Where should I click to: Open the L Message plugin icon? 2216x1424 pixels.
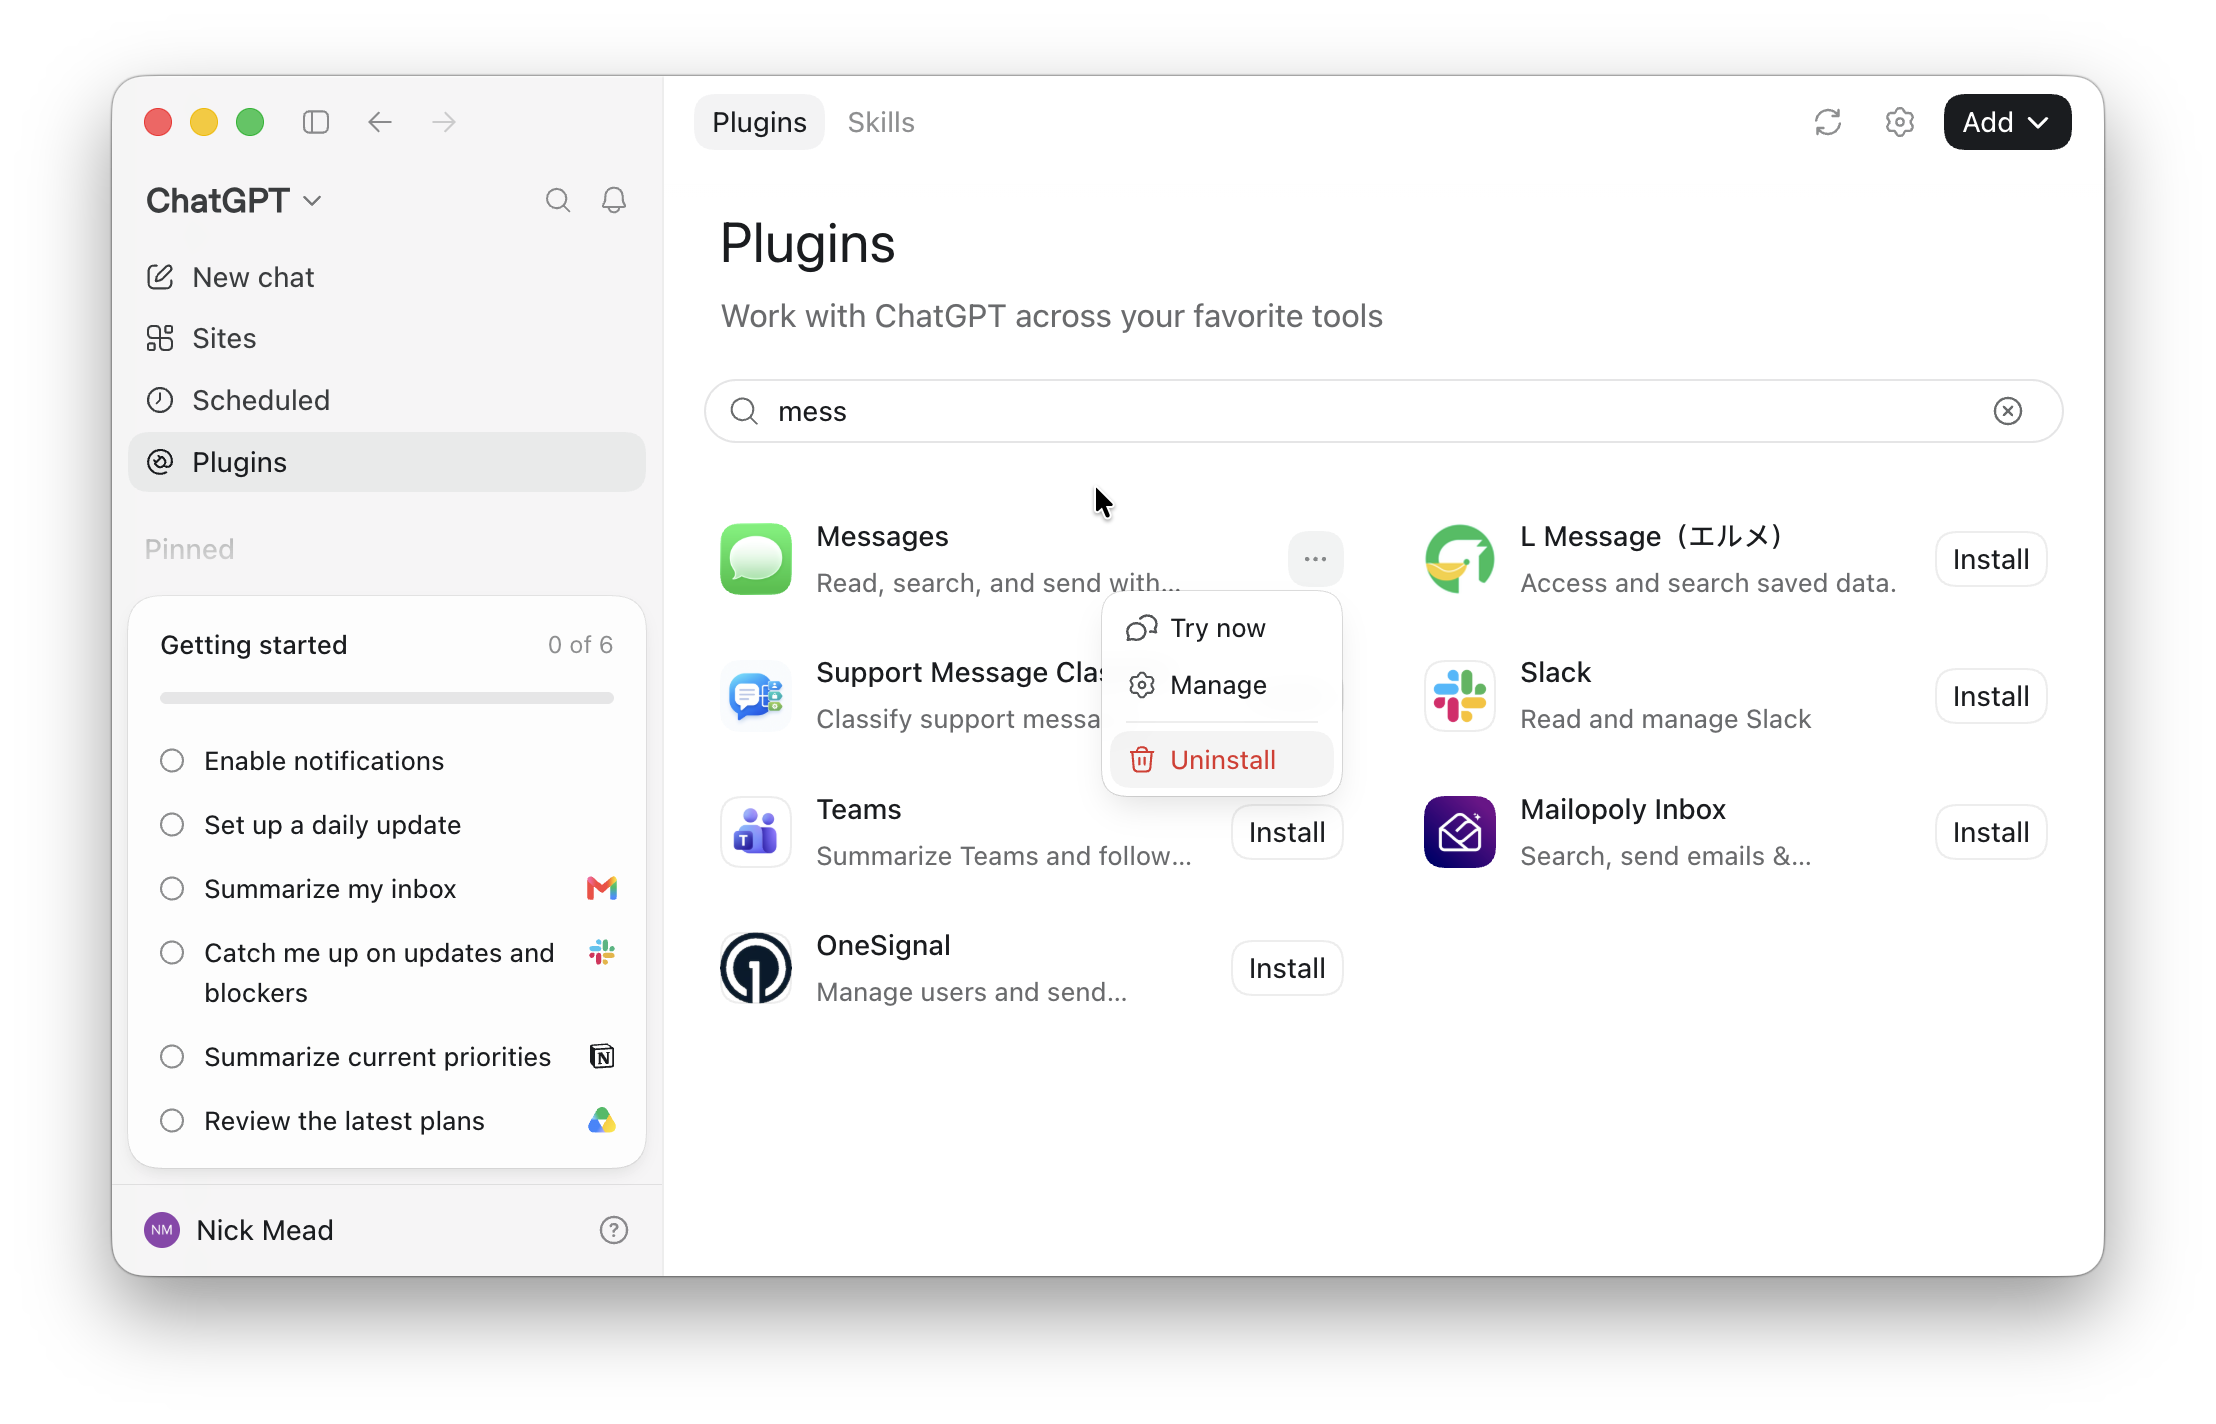pyautogui.click(x=1460, y=559)
